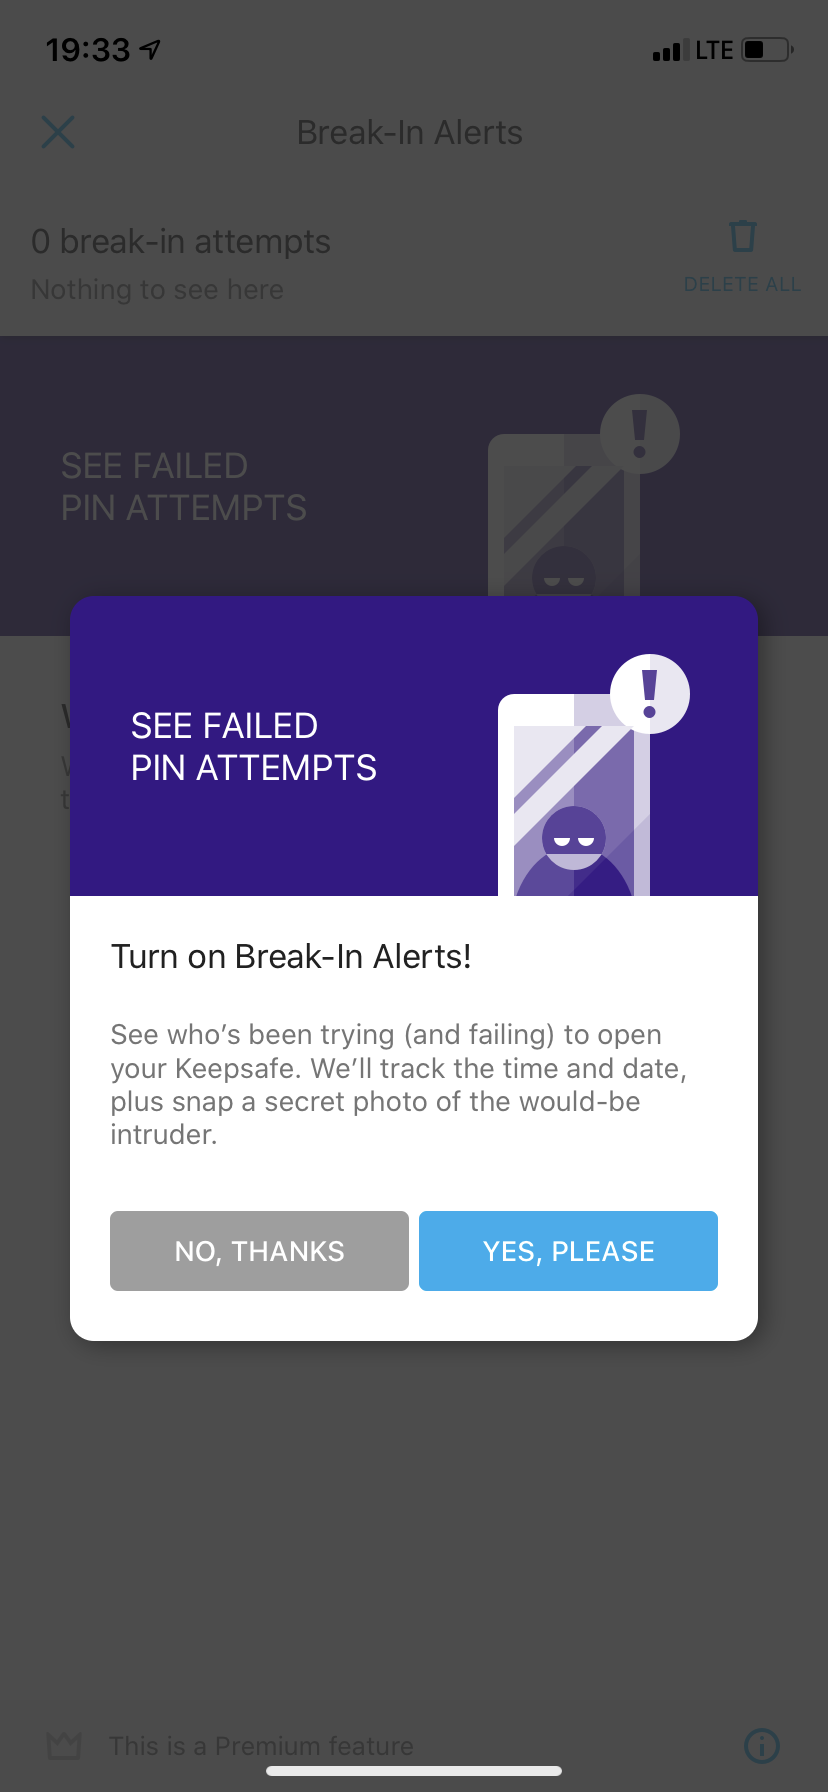828x1792 pixels.
Task: Tap the Break-In Alerts page title
Action: 410,133
